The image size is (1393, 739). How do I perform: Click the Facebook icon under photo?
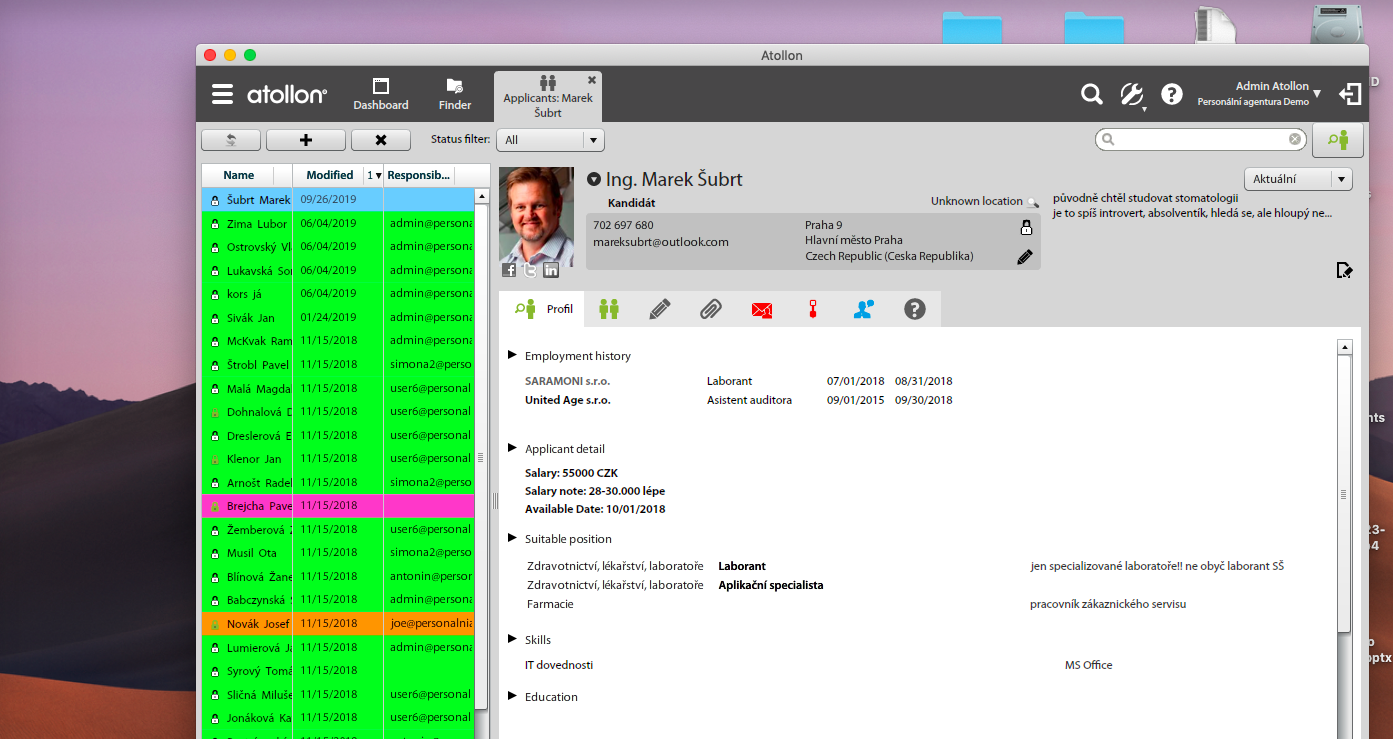[509, 270]
